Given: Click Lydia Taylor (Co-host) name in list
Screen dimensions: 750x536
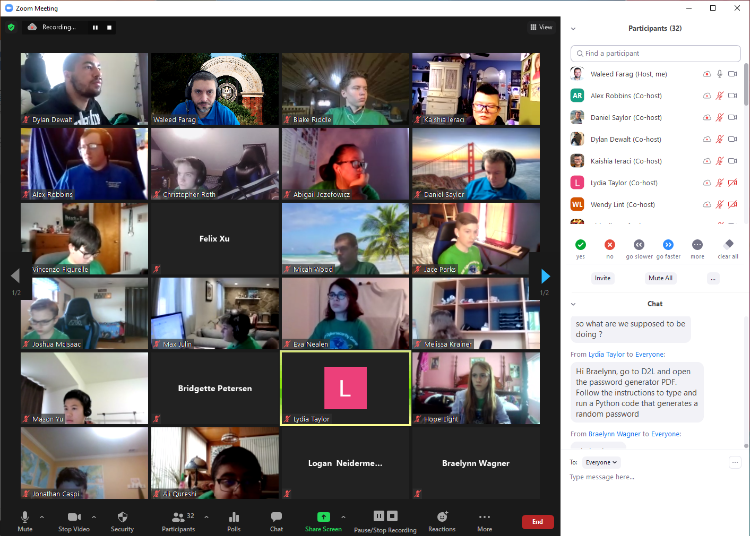Looking at the screenshot, I should coord(624,183).
